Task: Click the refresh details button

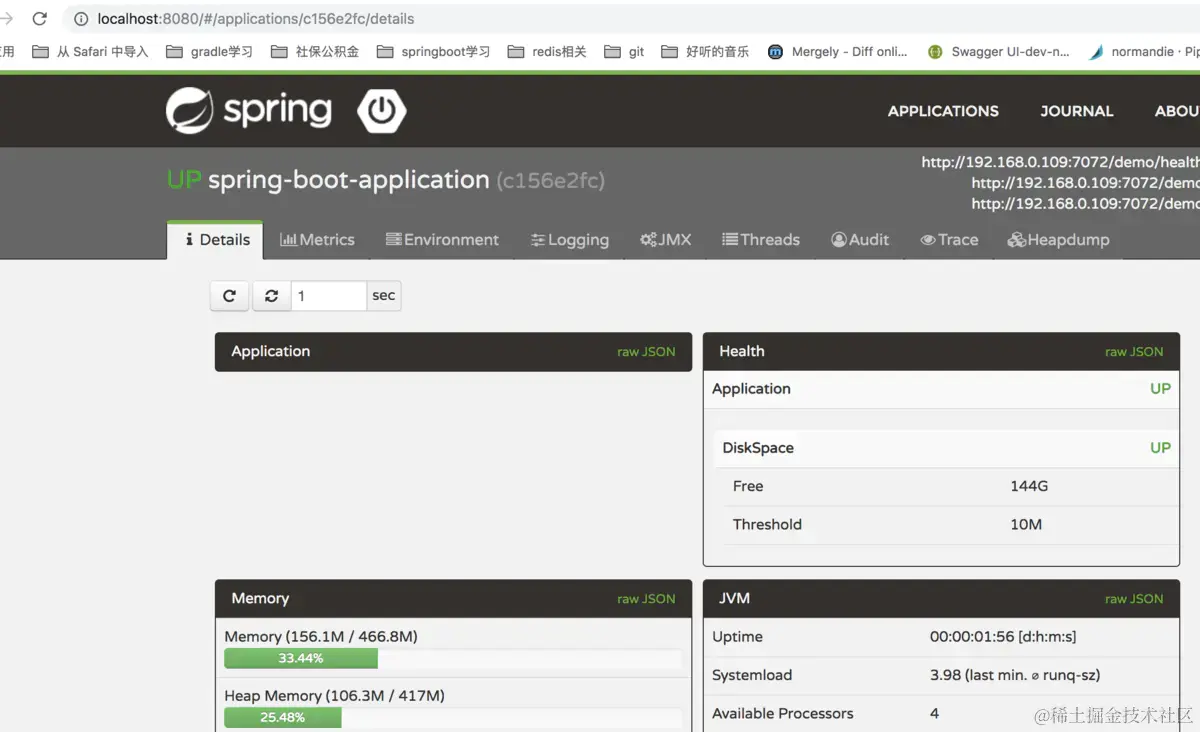Action: (x=229, y=296)
